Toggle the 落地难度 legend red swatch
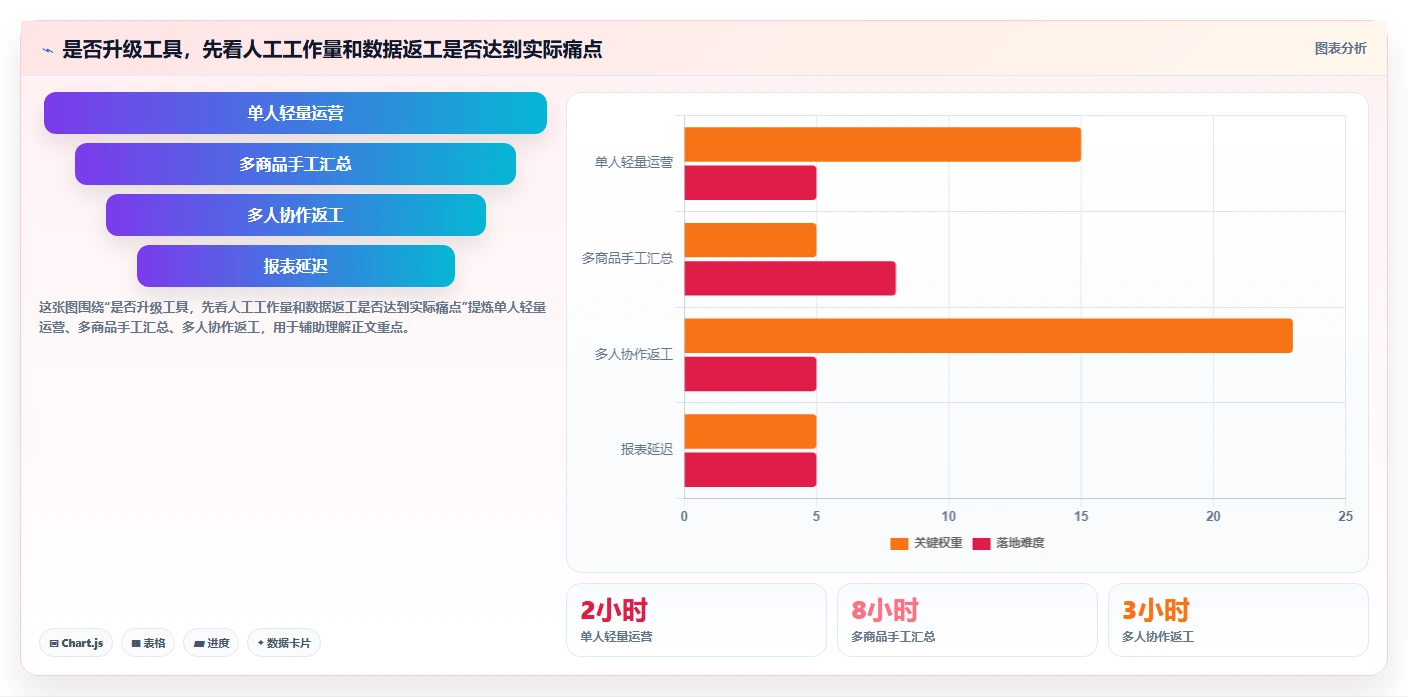 pos(981,544)
